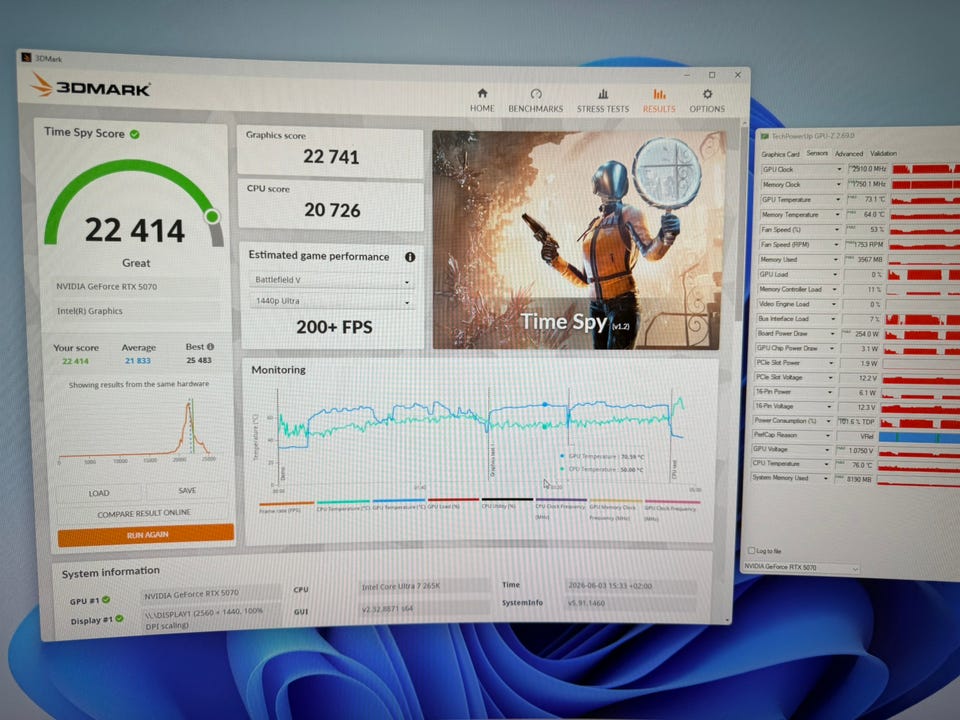The height and width of the screenshot is (720, 960).
Task: Open Memory Clock sensor dropdown in GPU-Z
Action: coord(839,184)
